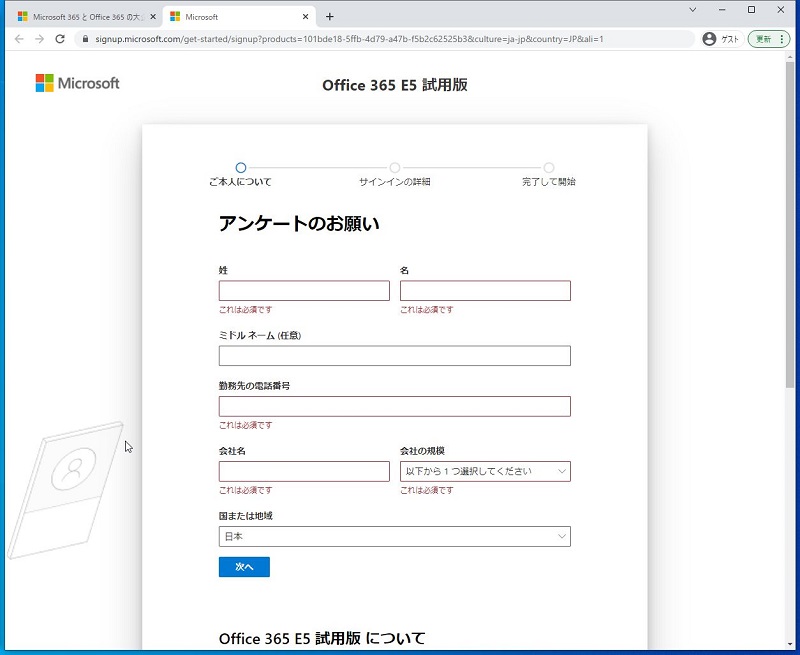
Task: Click the browser back arrow
Action: (19, 39)
